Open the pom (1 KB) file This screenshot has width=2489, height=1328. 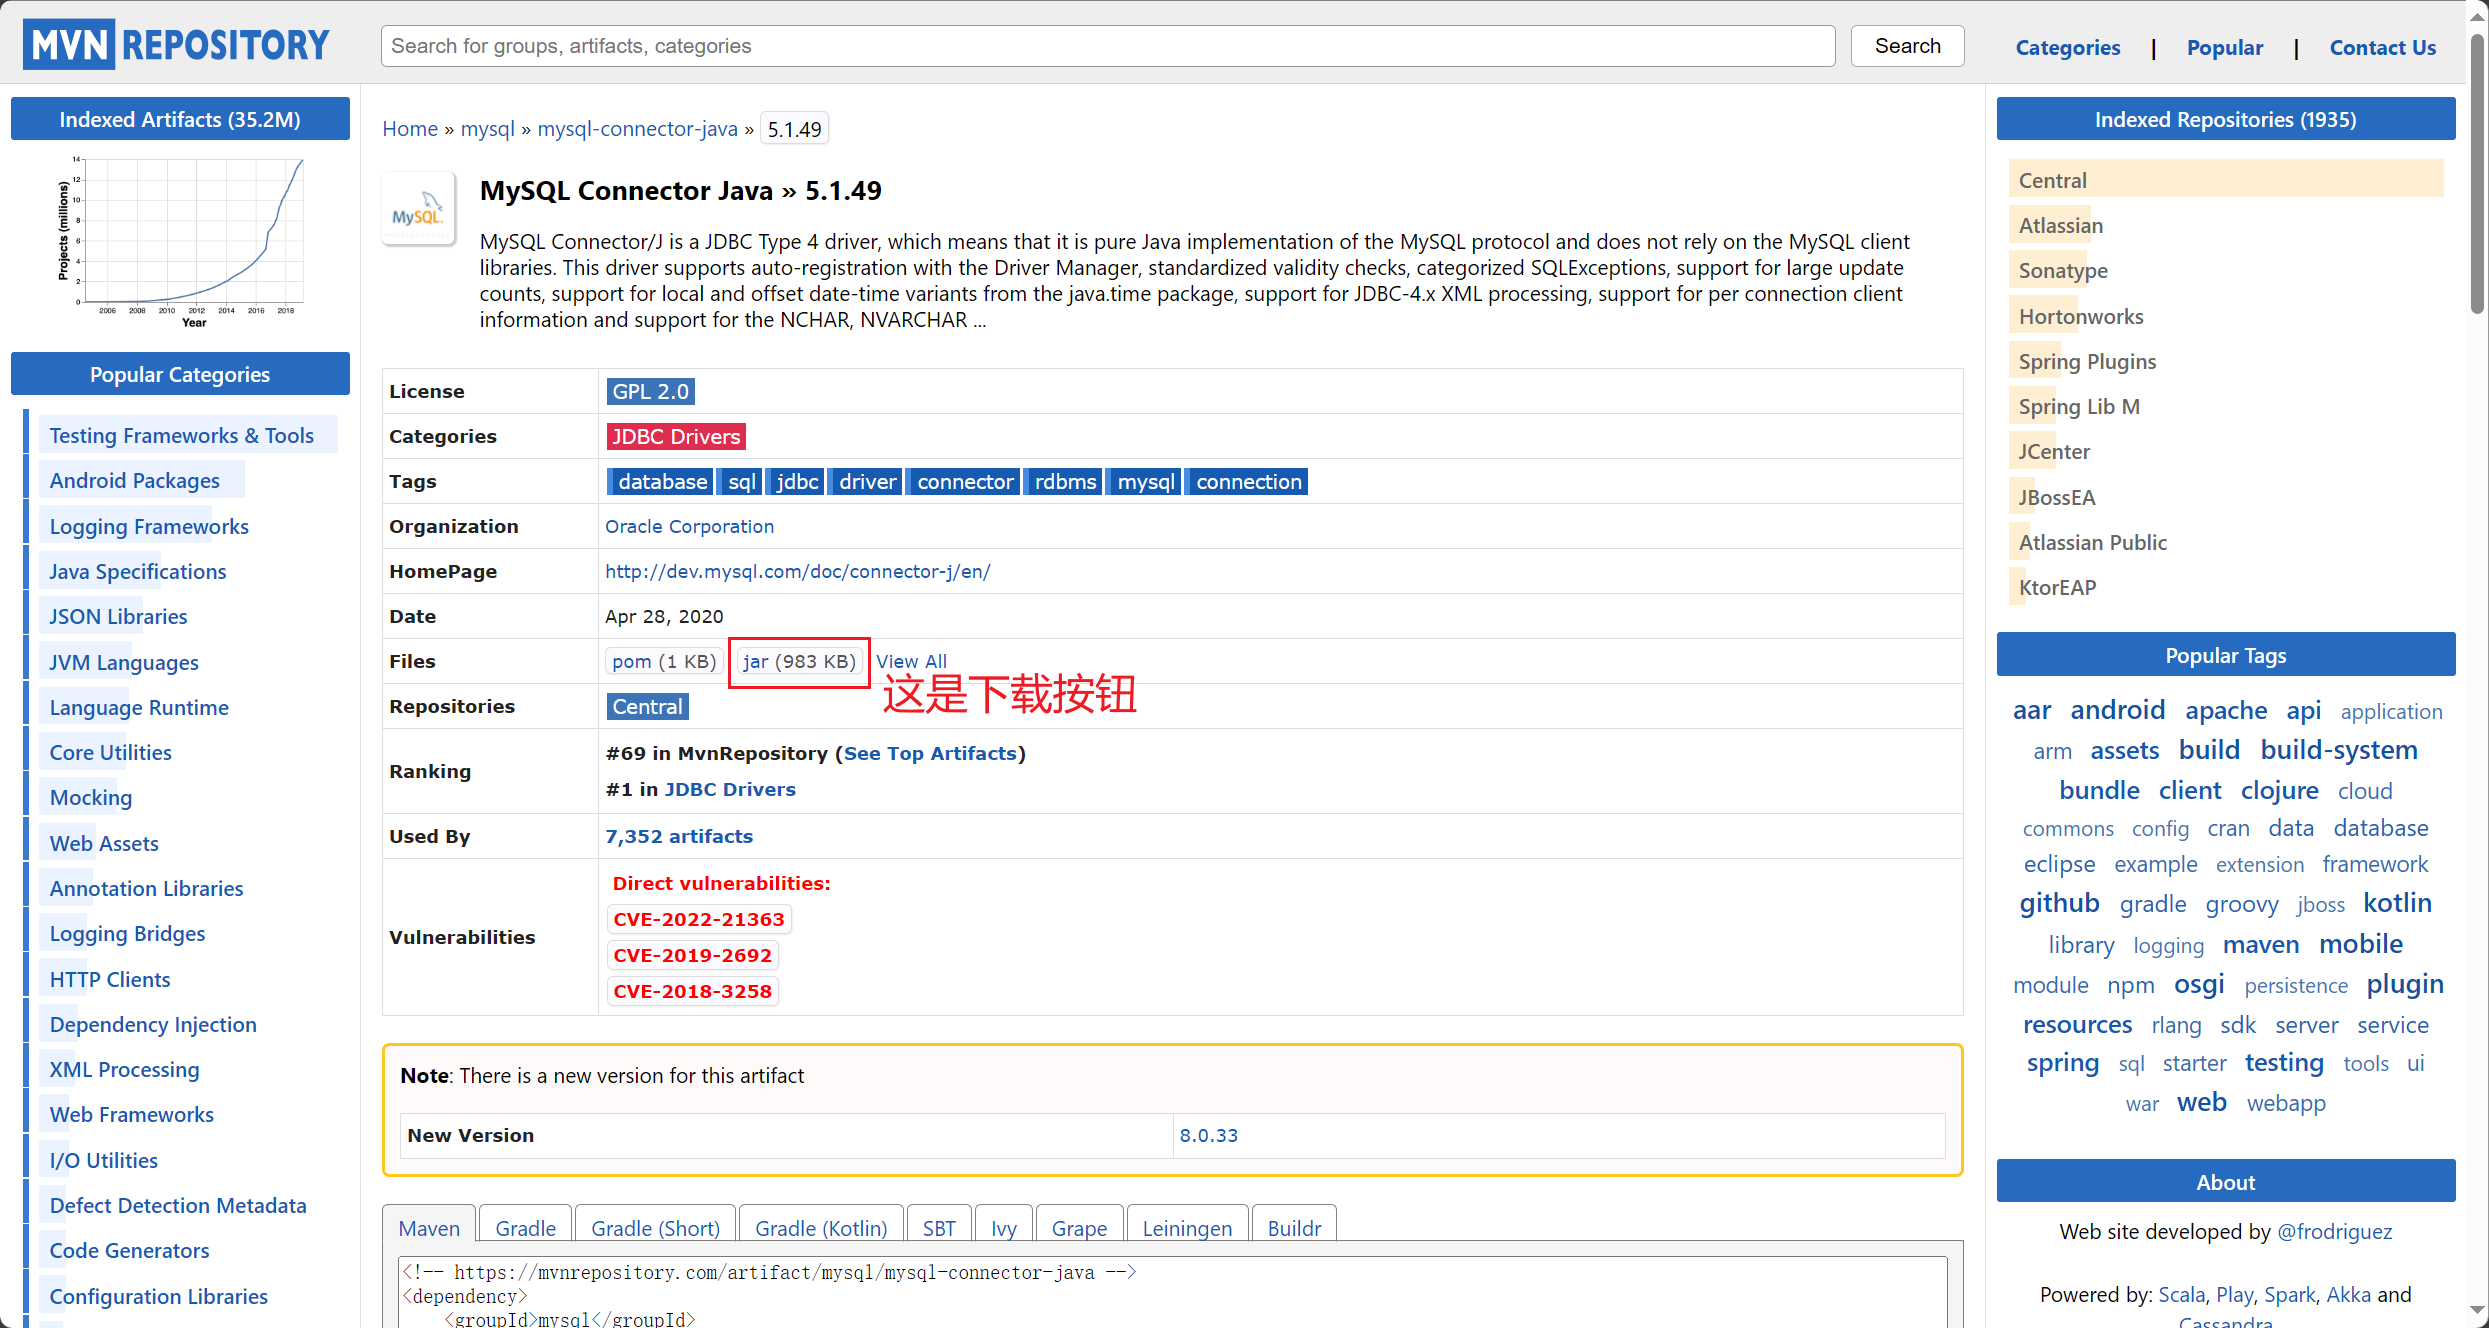click(663, 661)
